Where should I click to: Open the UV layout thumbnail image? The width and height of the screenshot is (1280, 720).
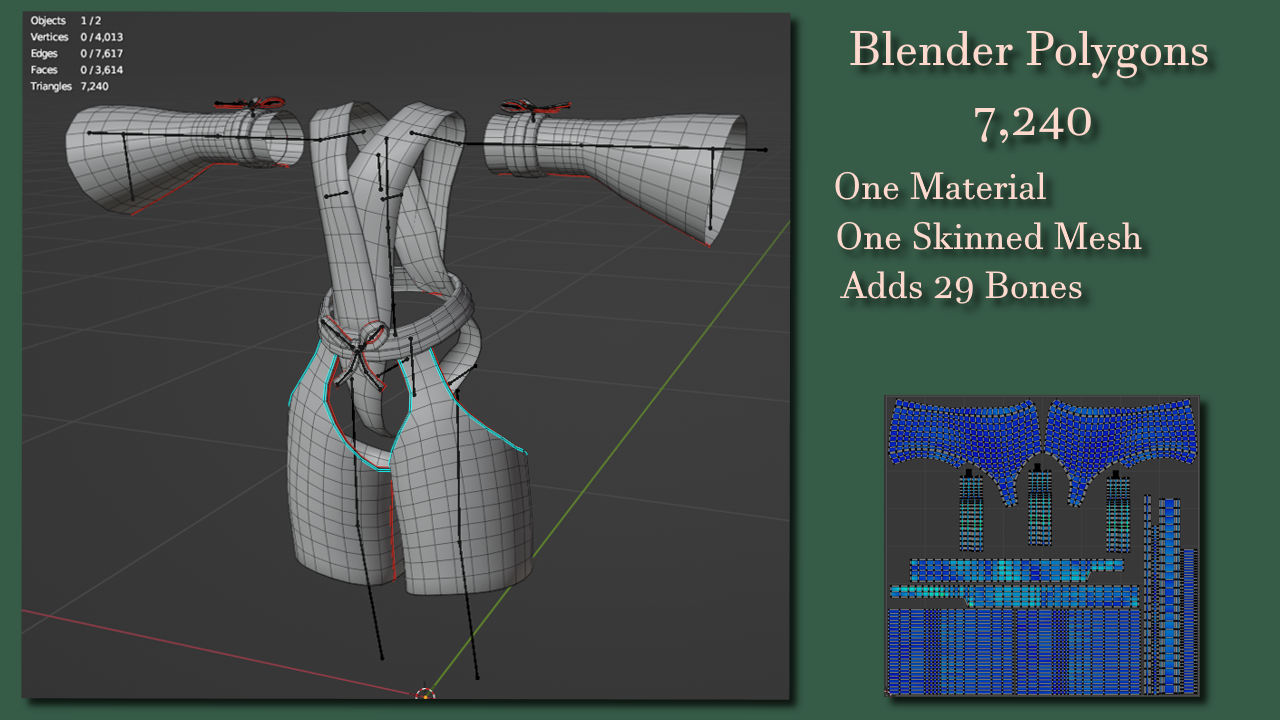tap(1041, 546)
